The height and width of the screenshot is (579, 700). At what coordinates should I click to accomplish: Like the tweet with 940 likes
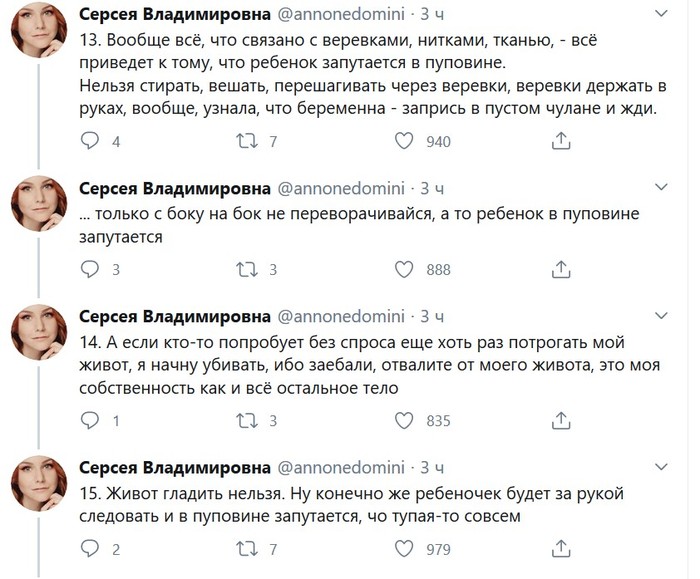[404, 142]
